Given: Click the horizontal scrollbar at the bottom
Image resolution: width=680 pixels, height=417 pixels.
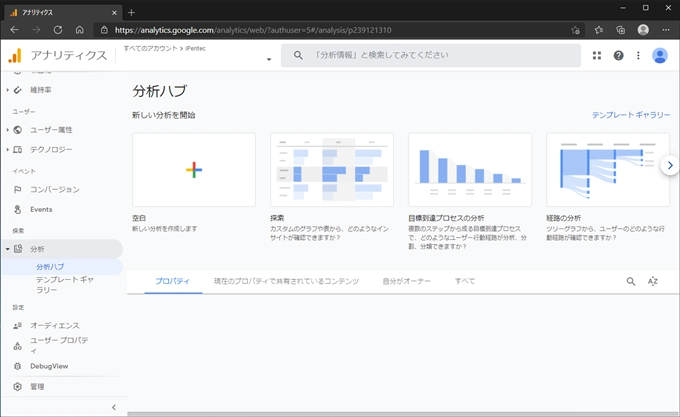Looking at the screenshot, I should [x=403, y=414].
